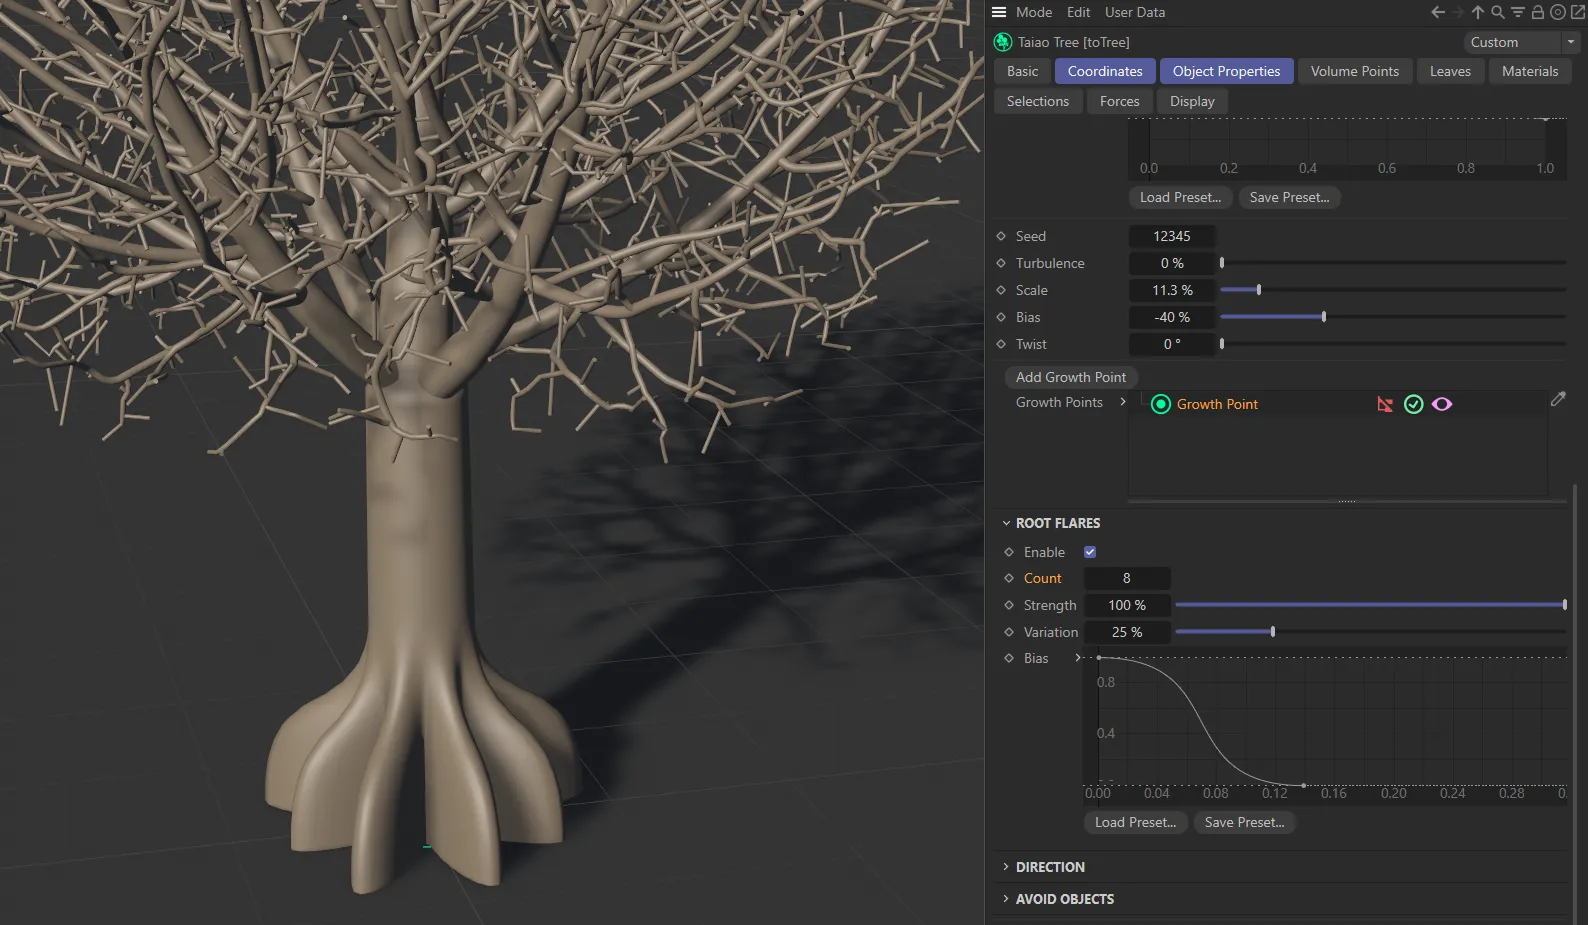Click the red tag on Growth Point
1588x925 pixels.
(x=1385, y=404)
